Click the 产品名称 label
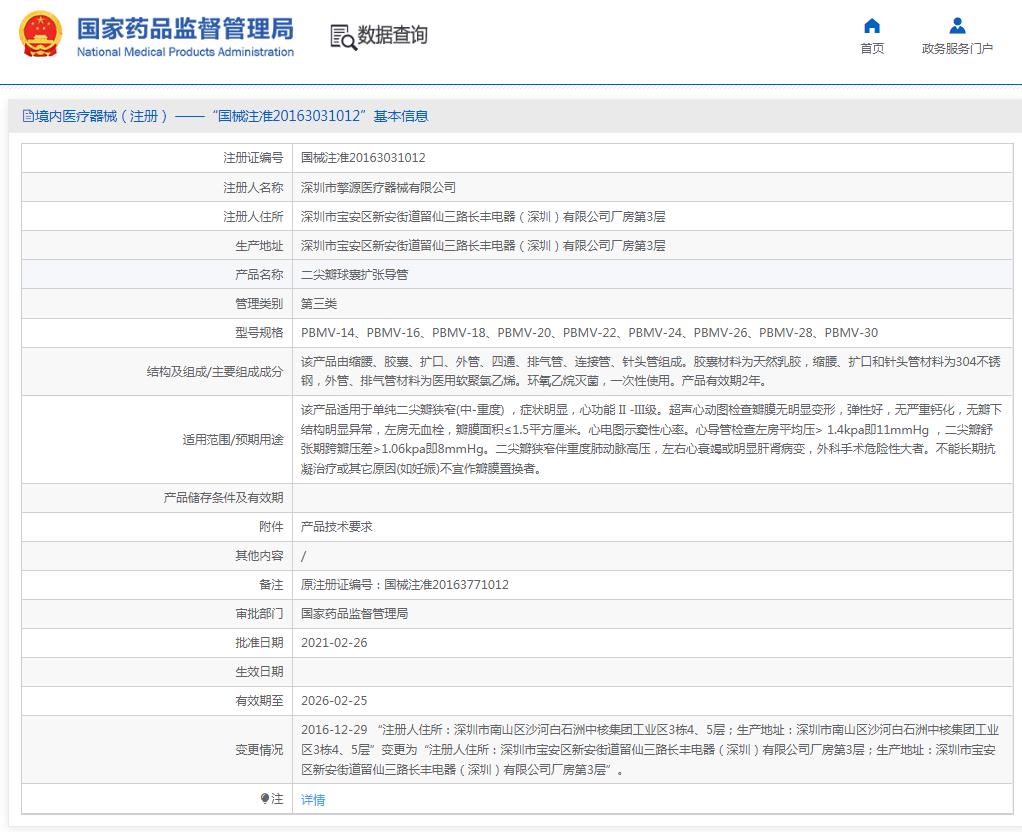Viewport: 1022px width, 832px height. (x=259, y=275)
